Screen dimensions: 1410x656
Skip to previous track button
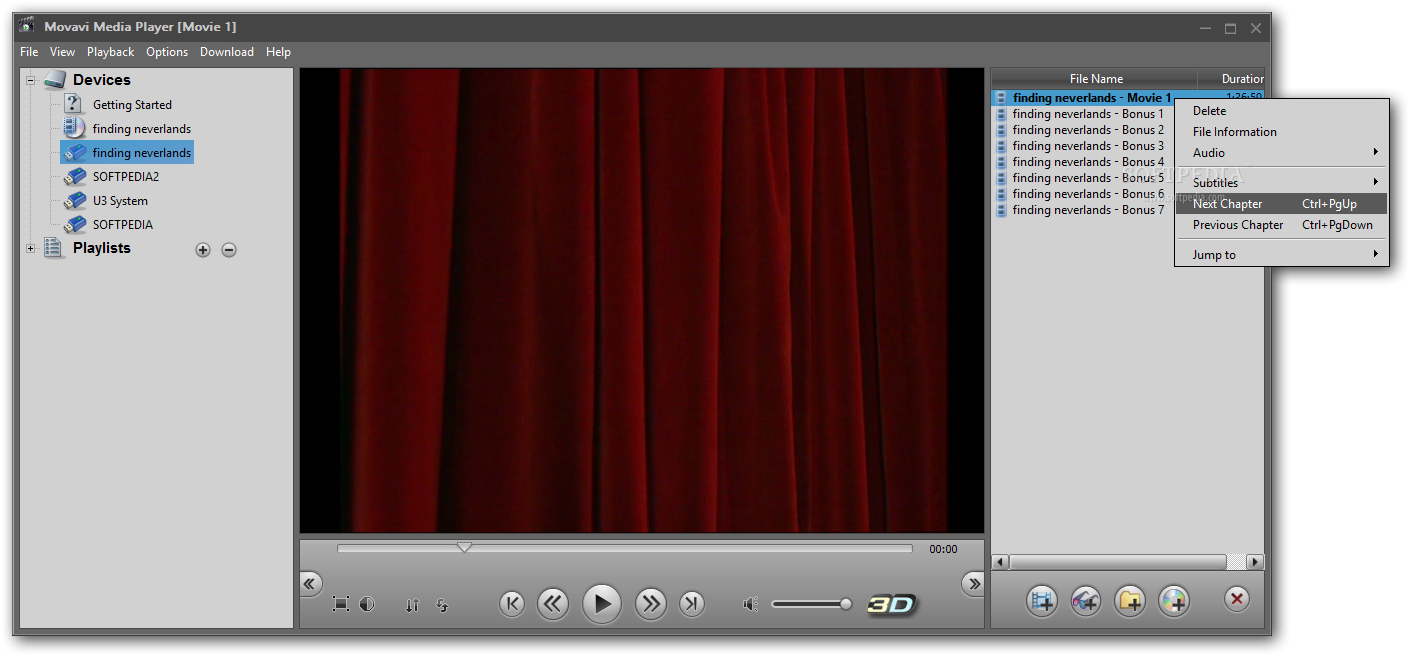click(x=512, y=604)
